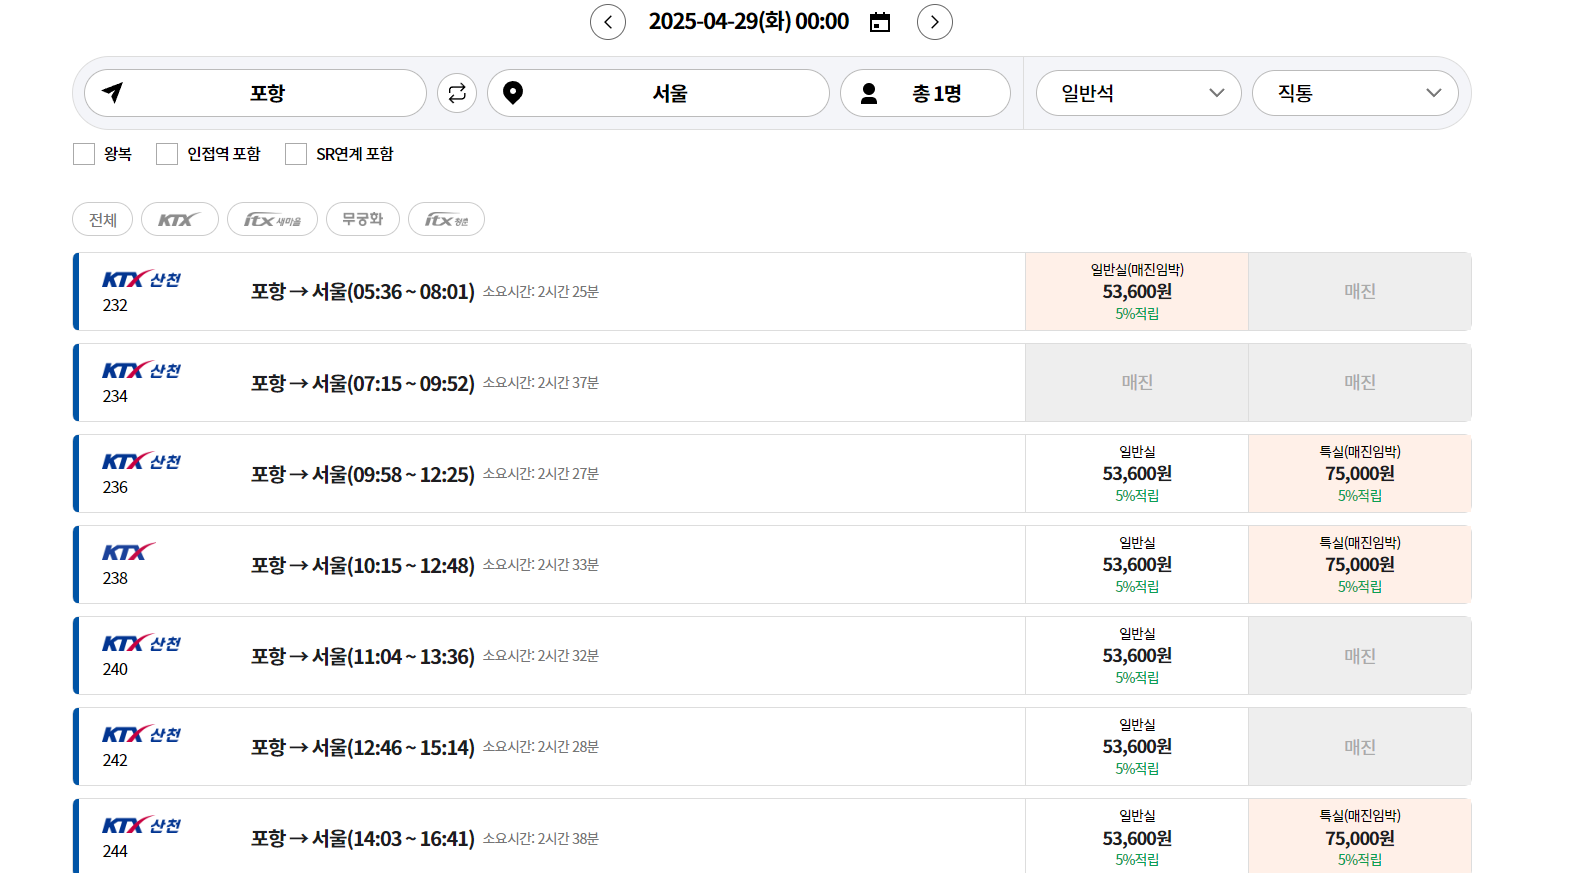
Task: Click the departure arrow icon beside 포항
Action: point(112,93)
